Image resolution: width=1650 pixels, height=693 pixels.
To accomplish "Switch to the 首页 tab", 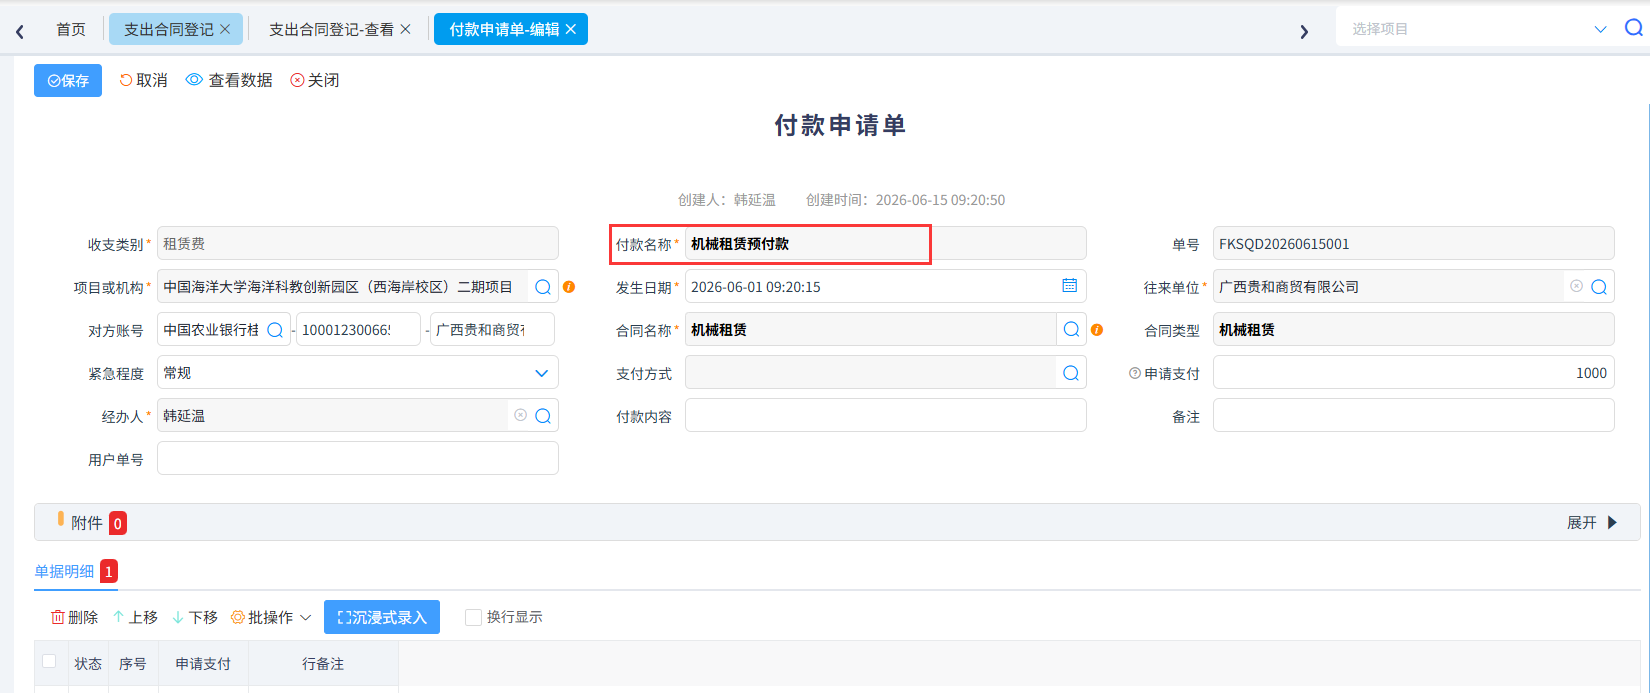I will [71, 29].
